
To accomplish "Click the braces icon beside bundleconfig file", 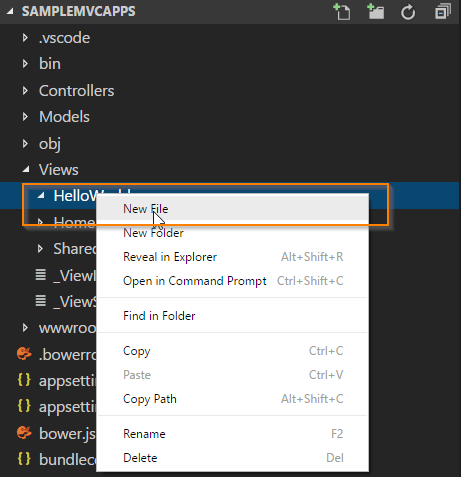I will click(24, 459).
